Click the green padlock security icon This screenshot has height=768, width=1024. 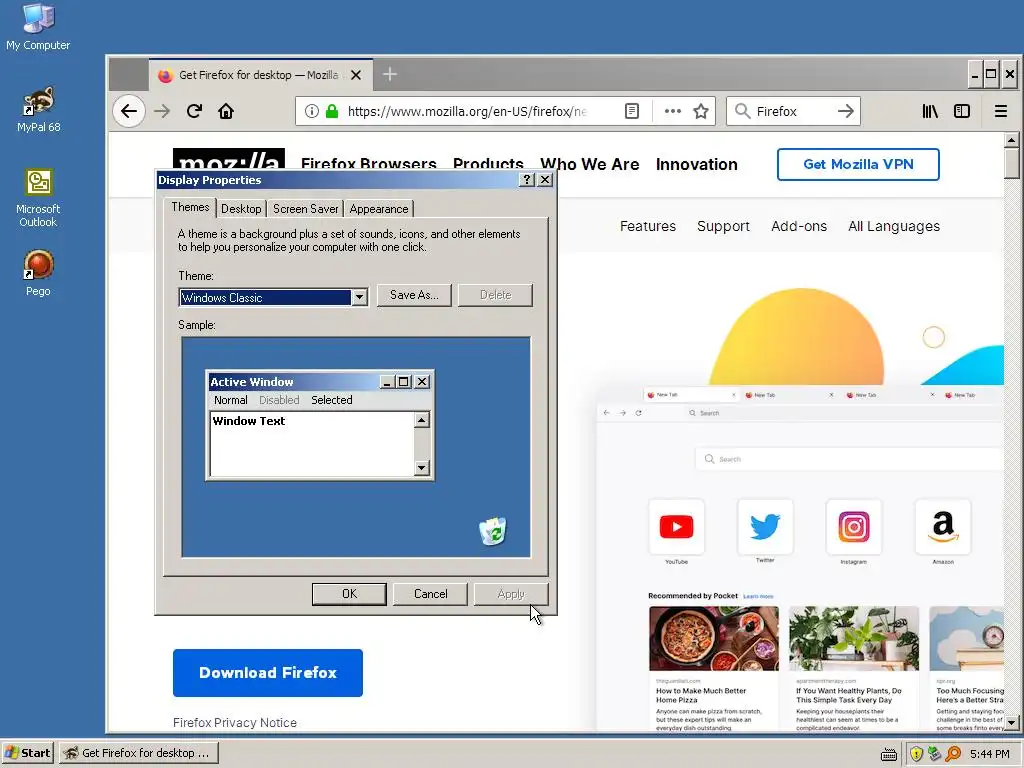(x=332, y=111)
